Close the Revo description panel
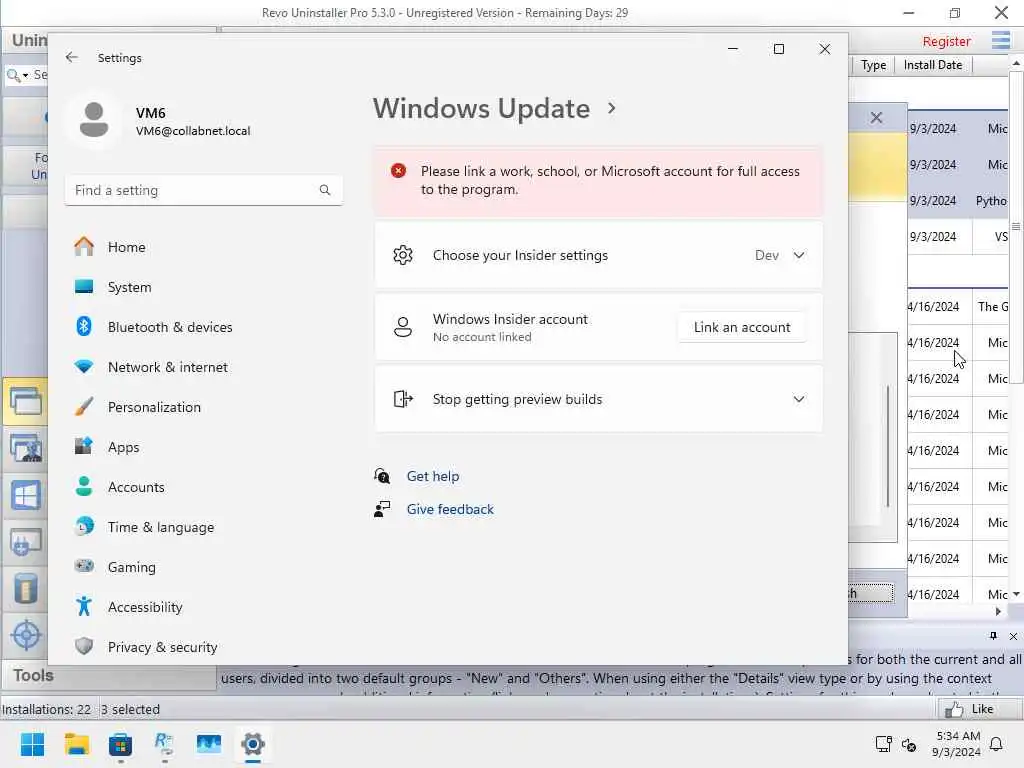 coord(1013,636)
